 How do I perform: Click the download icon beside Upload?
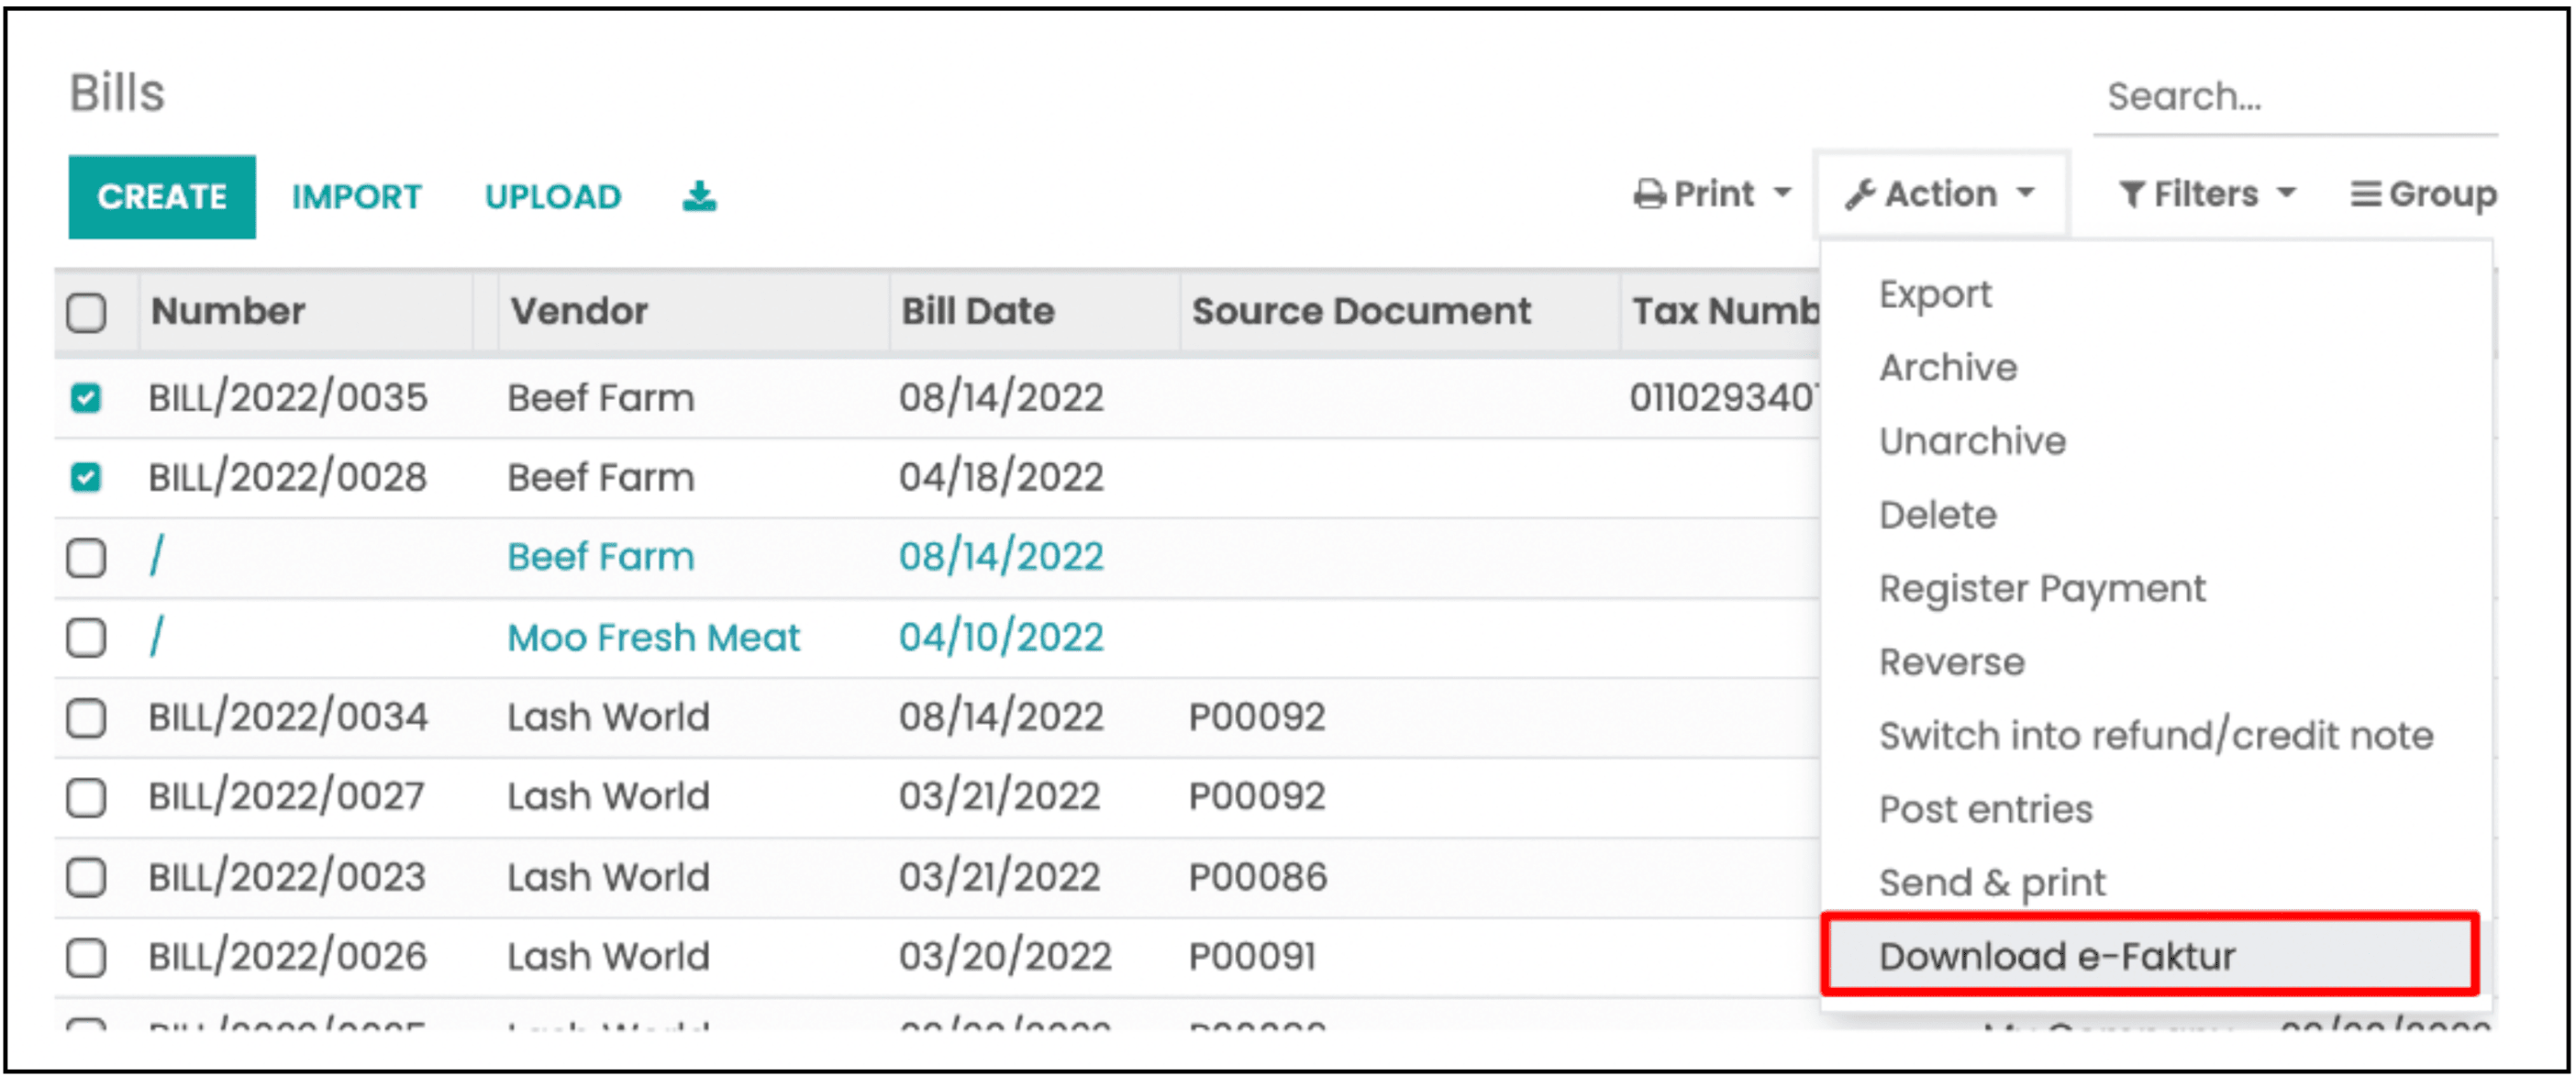click(699, 196)
